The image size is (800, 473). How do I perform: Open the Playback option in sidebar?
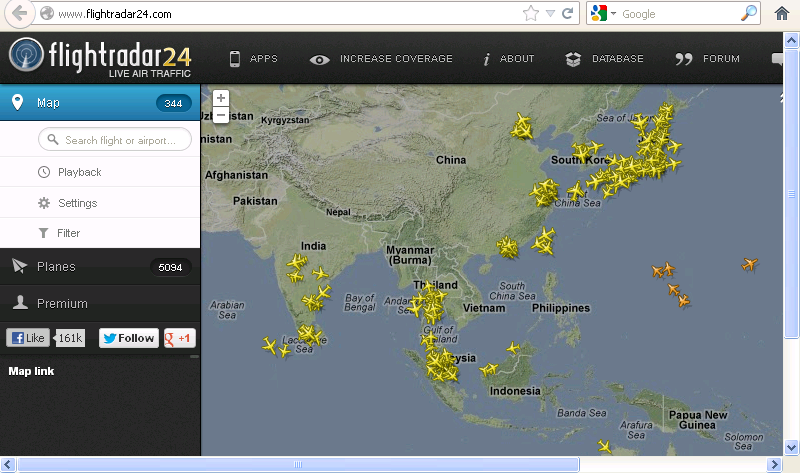point(79,172)
